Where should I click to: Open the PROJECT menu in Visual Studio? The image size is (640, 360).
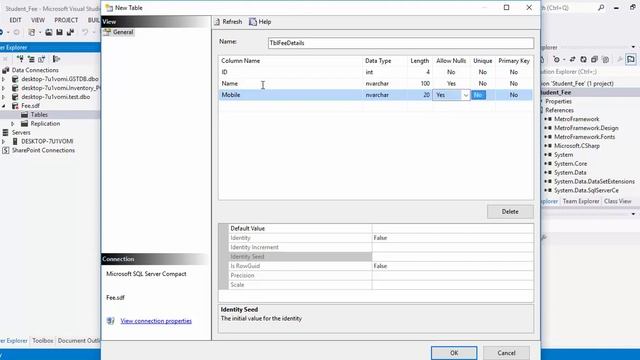(x=66, y=20)
